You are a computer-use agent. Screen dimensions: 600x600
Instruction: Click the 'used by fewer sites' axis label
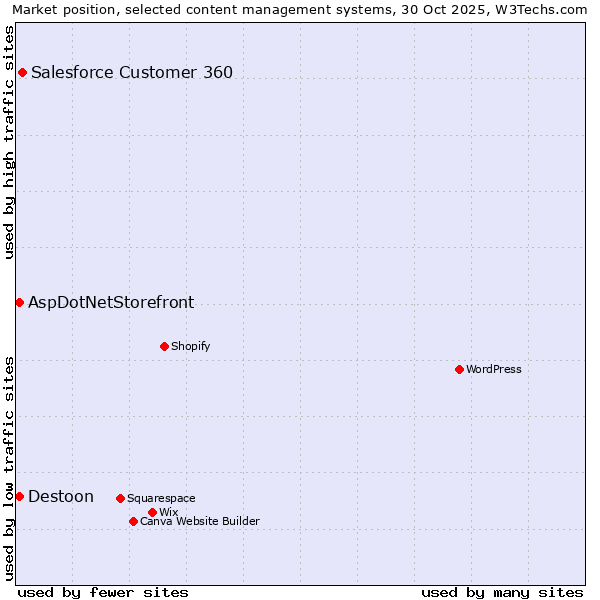tap(103, 592)
